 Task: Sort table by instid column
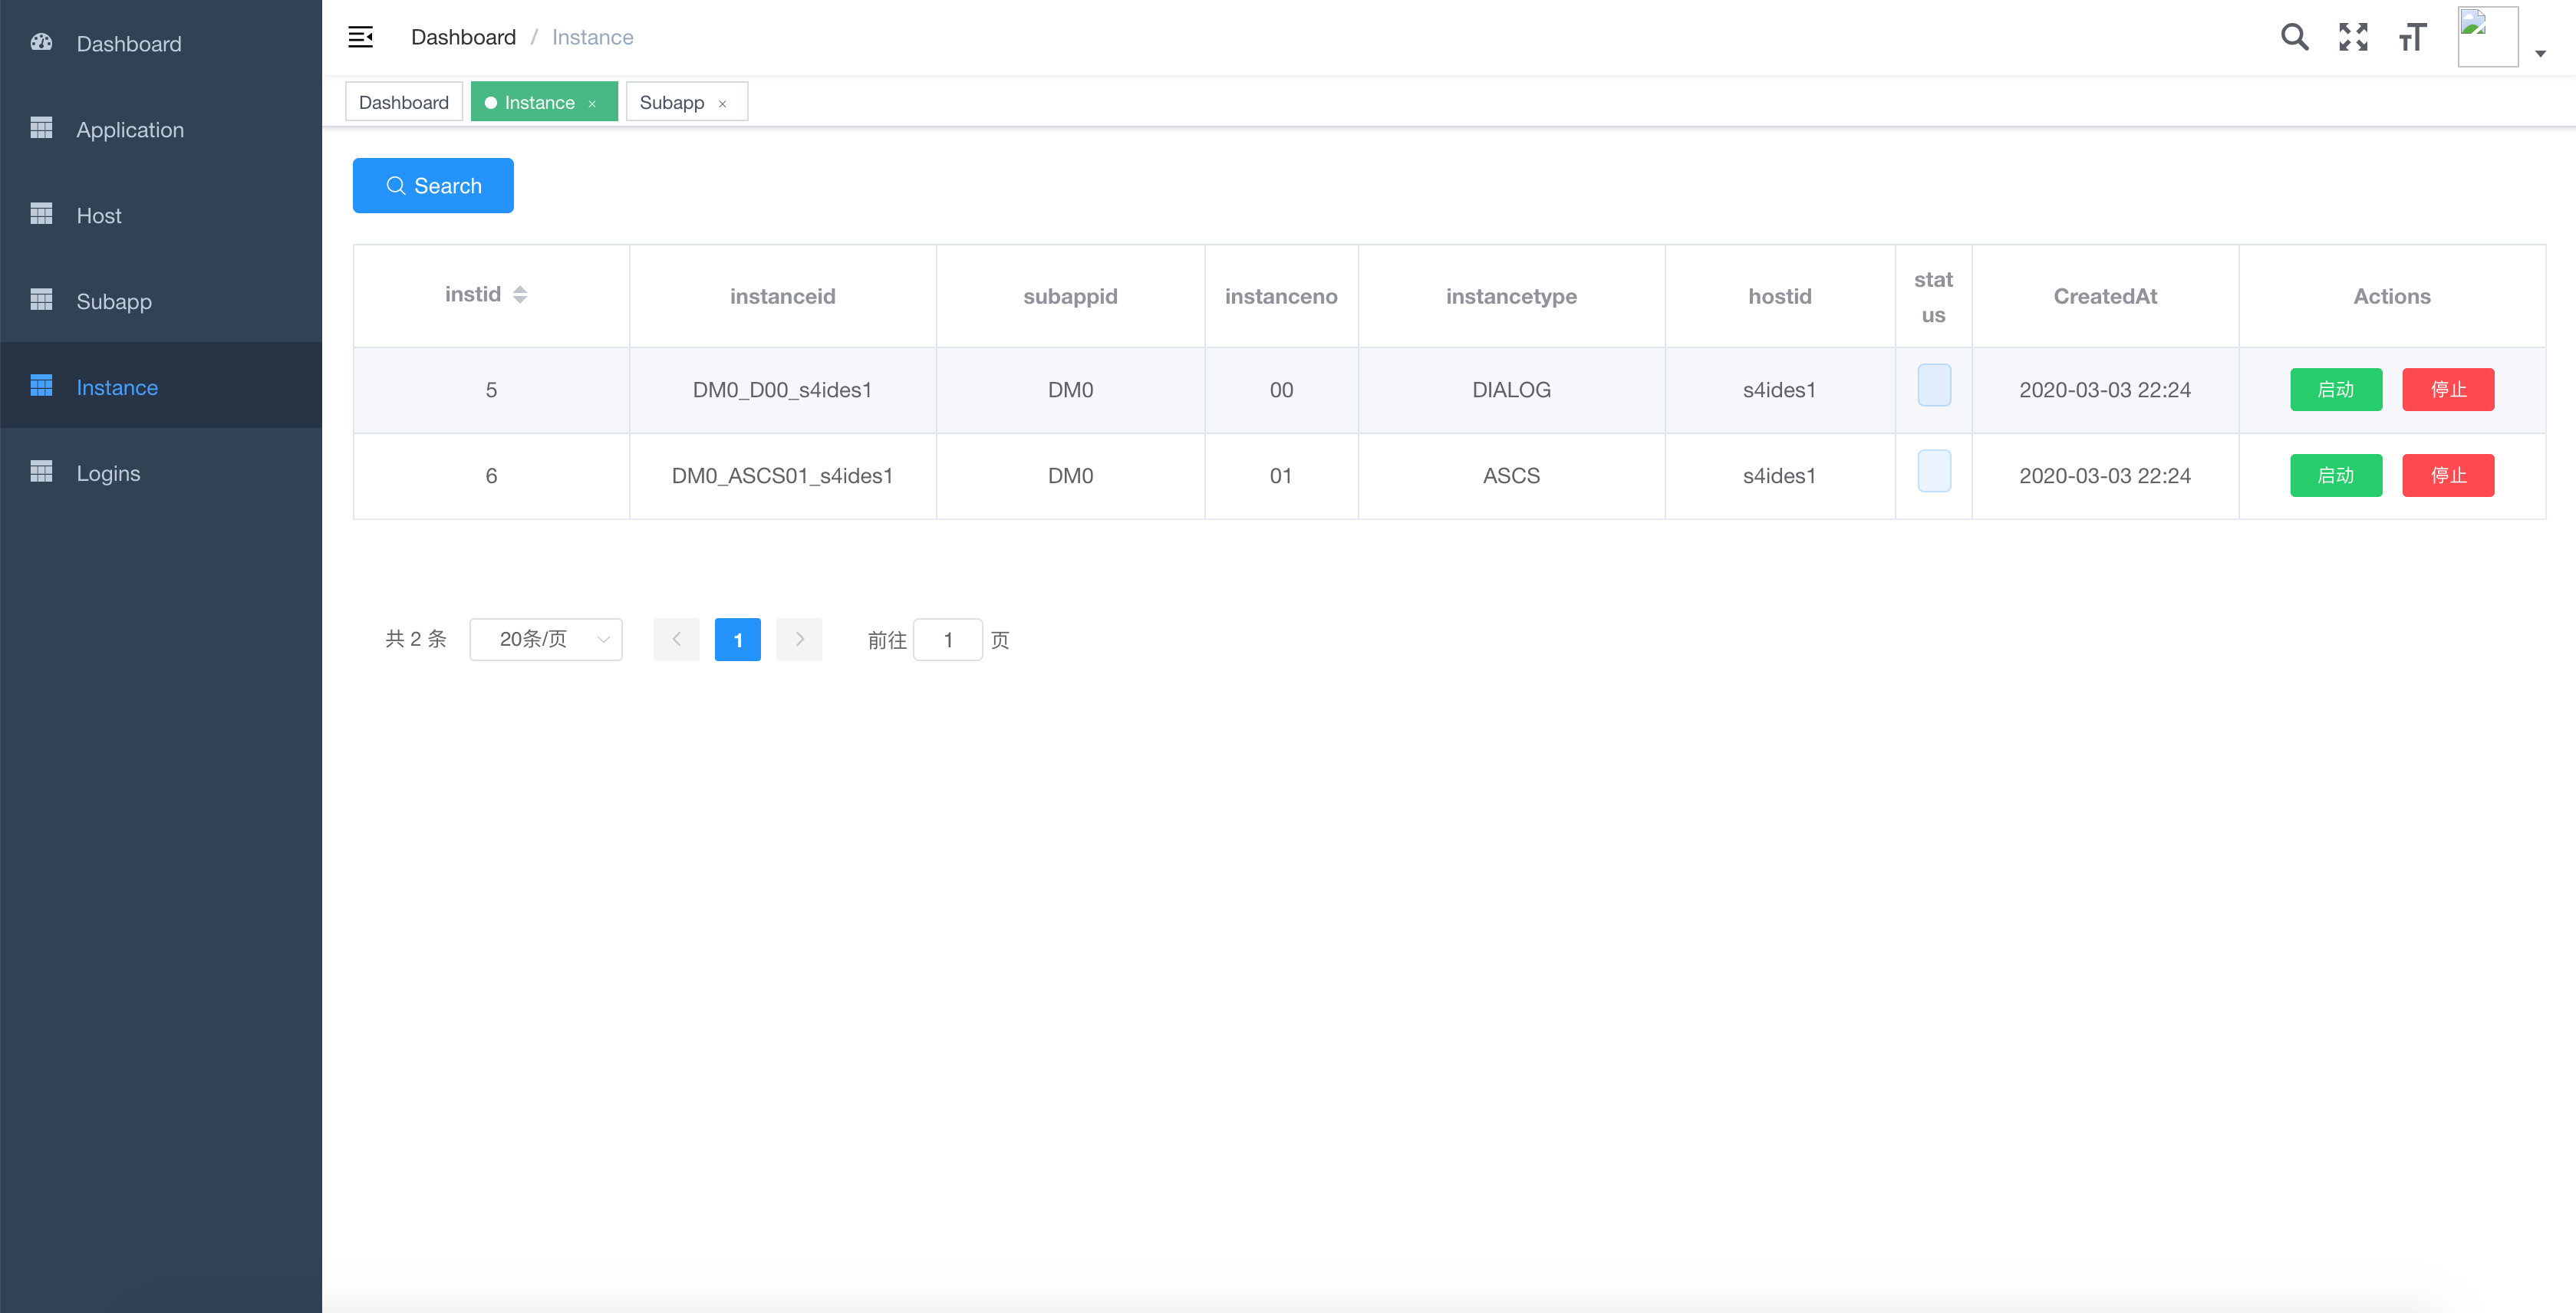[519, 294]
